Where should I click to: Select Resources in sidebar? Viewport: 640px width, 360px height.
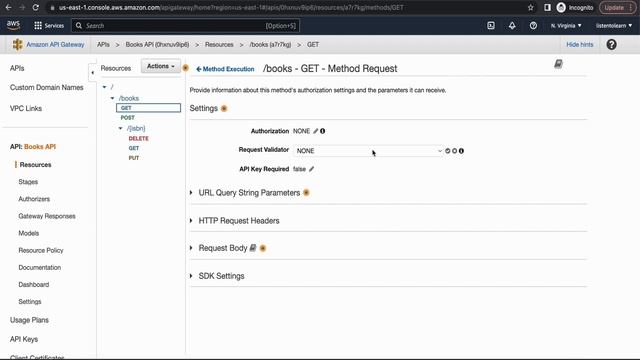[36, 165]
